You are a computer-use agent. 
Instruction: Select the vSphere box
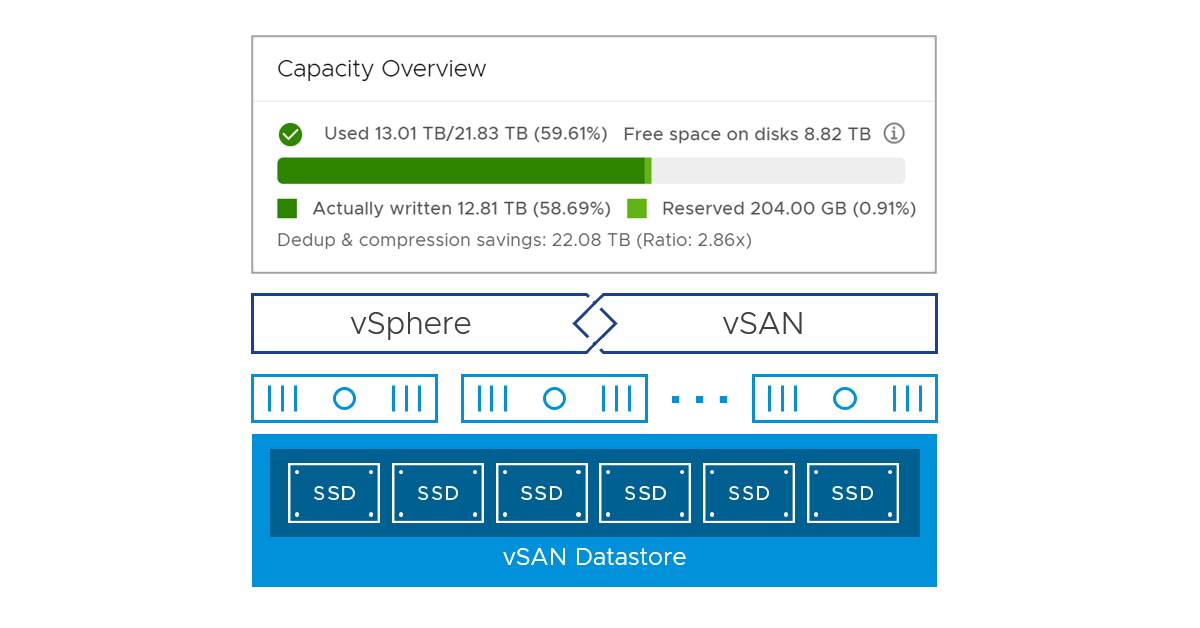pos(411,324)
